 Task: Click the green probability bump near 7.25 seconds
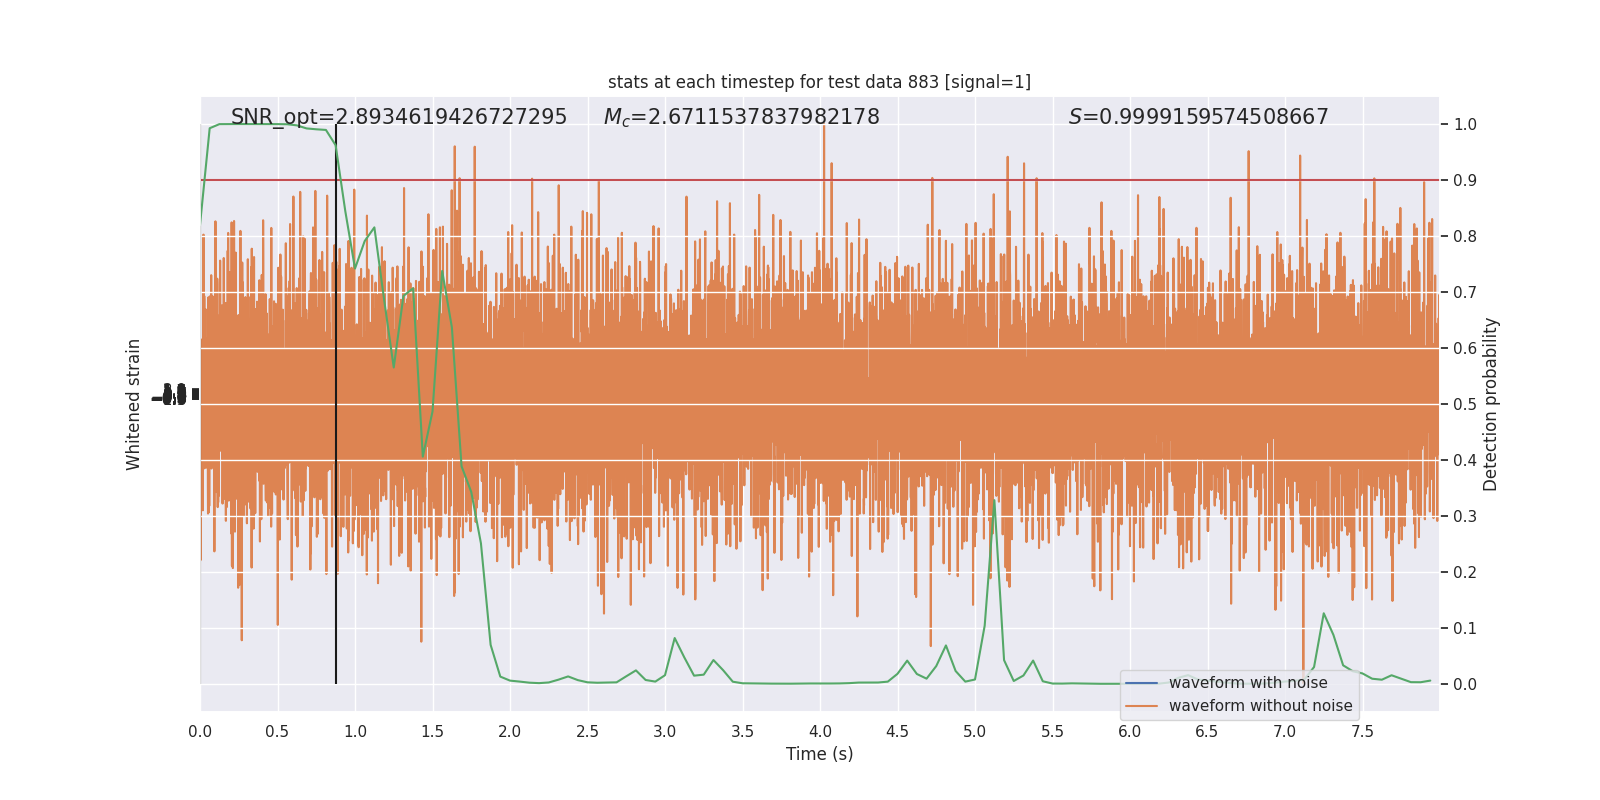[x=1324, y=614]
